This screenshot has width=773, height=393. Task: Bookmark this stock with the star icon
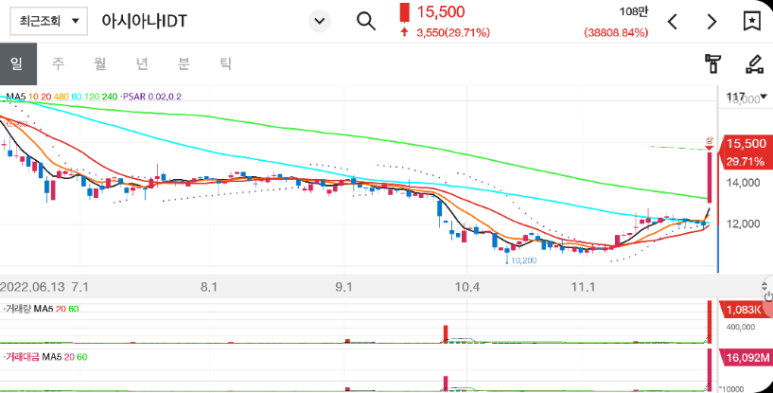[x=752, y=21]
